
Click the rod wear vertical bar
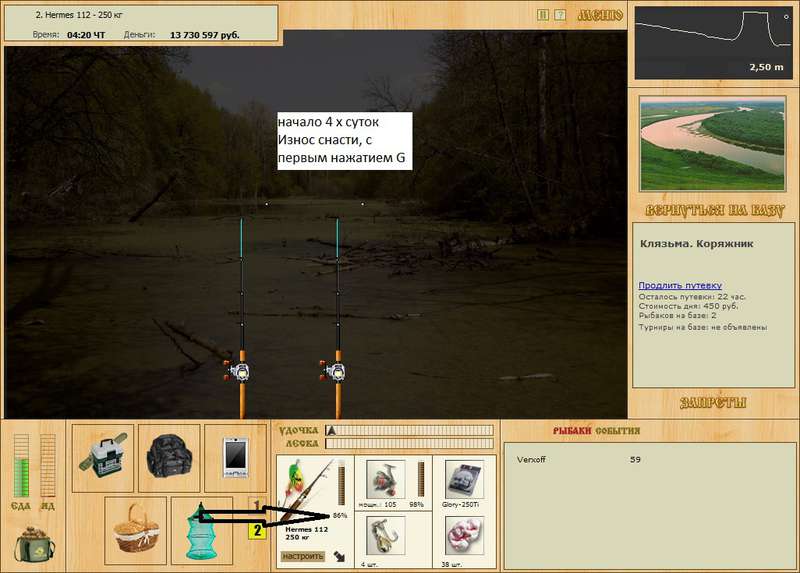pyautogui.click(x=341, y=485)
